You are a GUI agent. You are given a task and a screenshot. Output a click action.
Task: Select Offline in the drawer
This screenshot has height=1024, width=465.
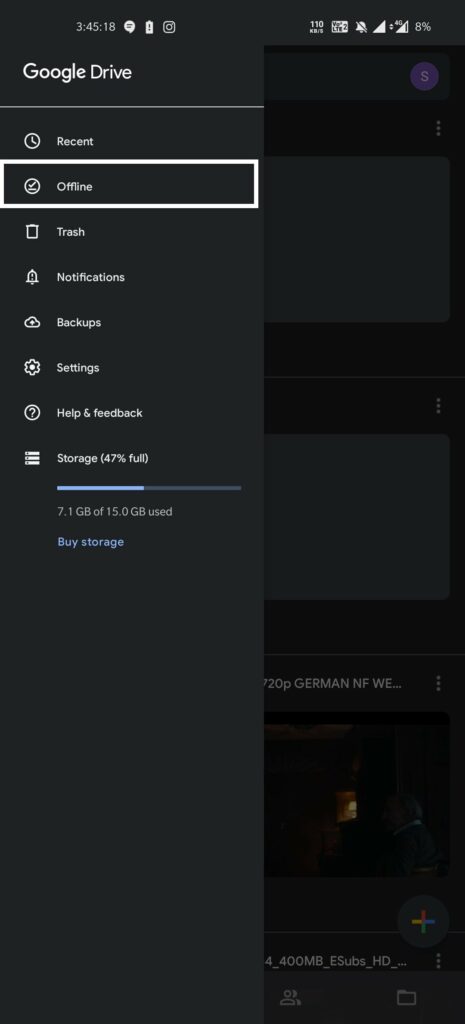pos(129,186)
